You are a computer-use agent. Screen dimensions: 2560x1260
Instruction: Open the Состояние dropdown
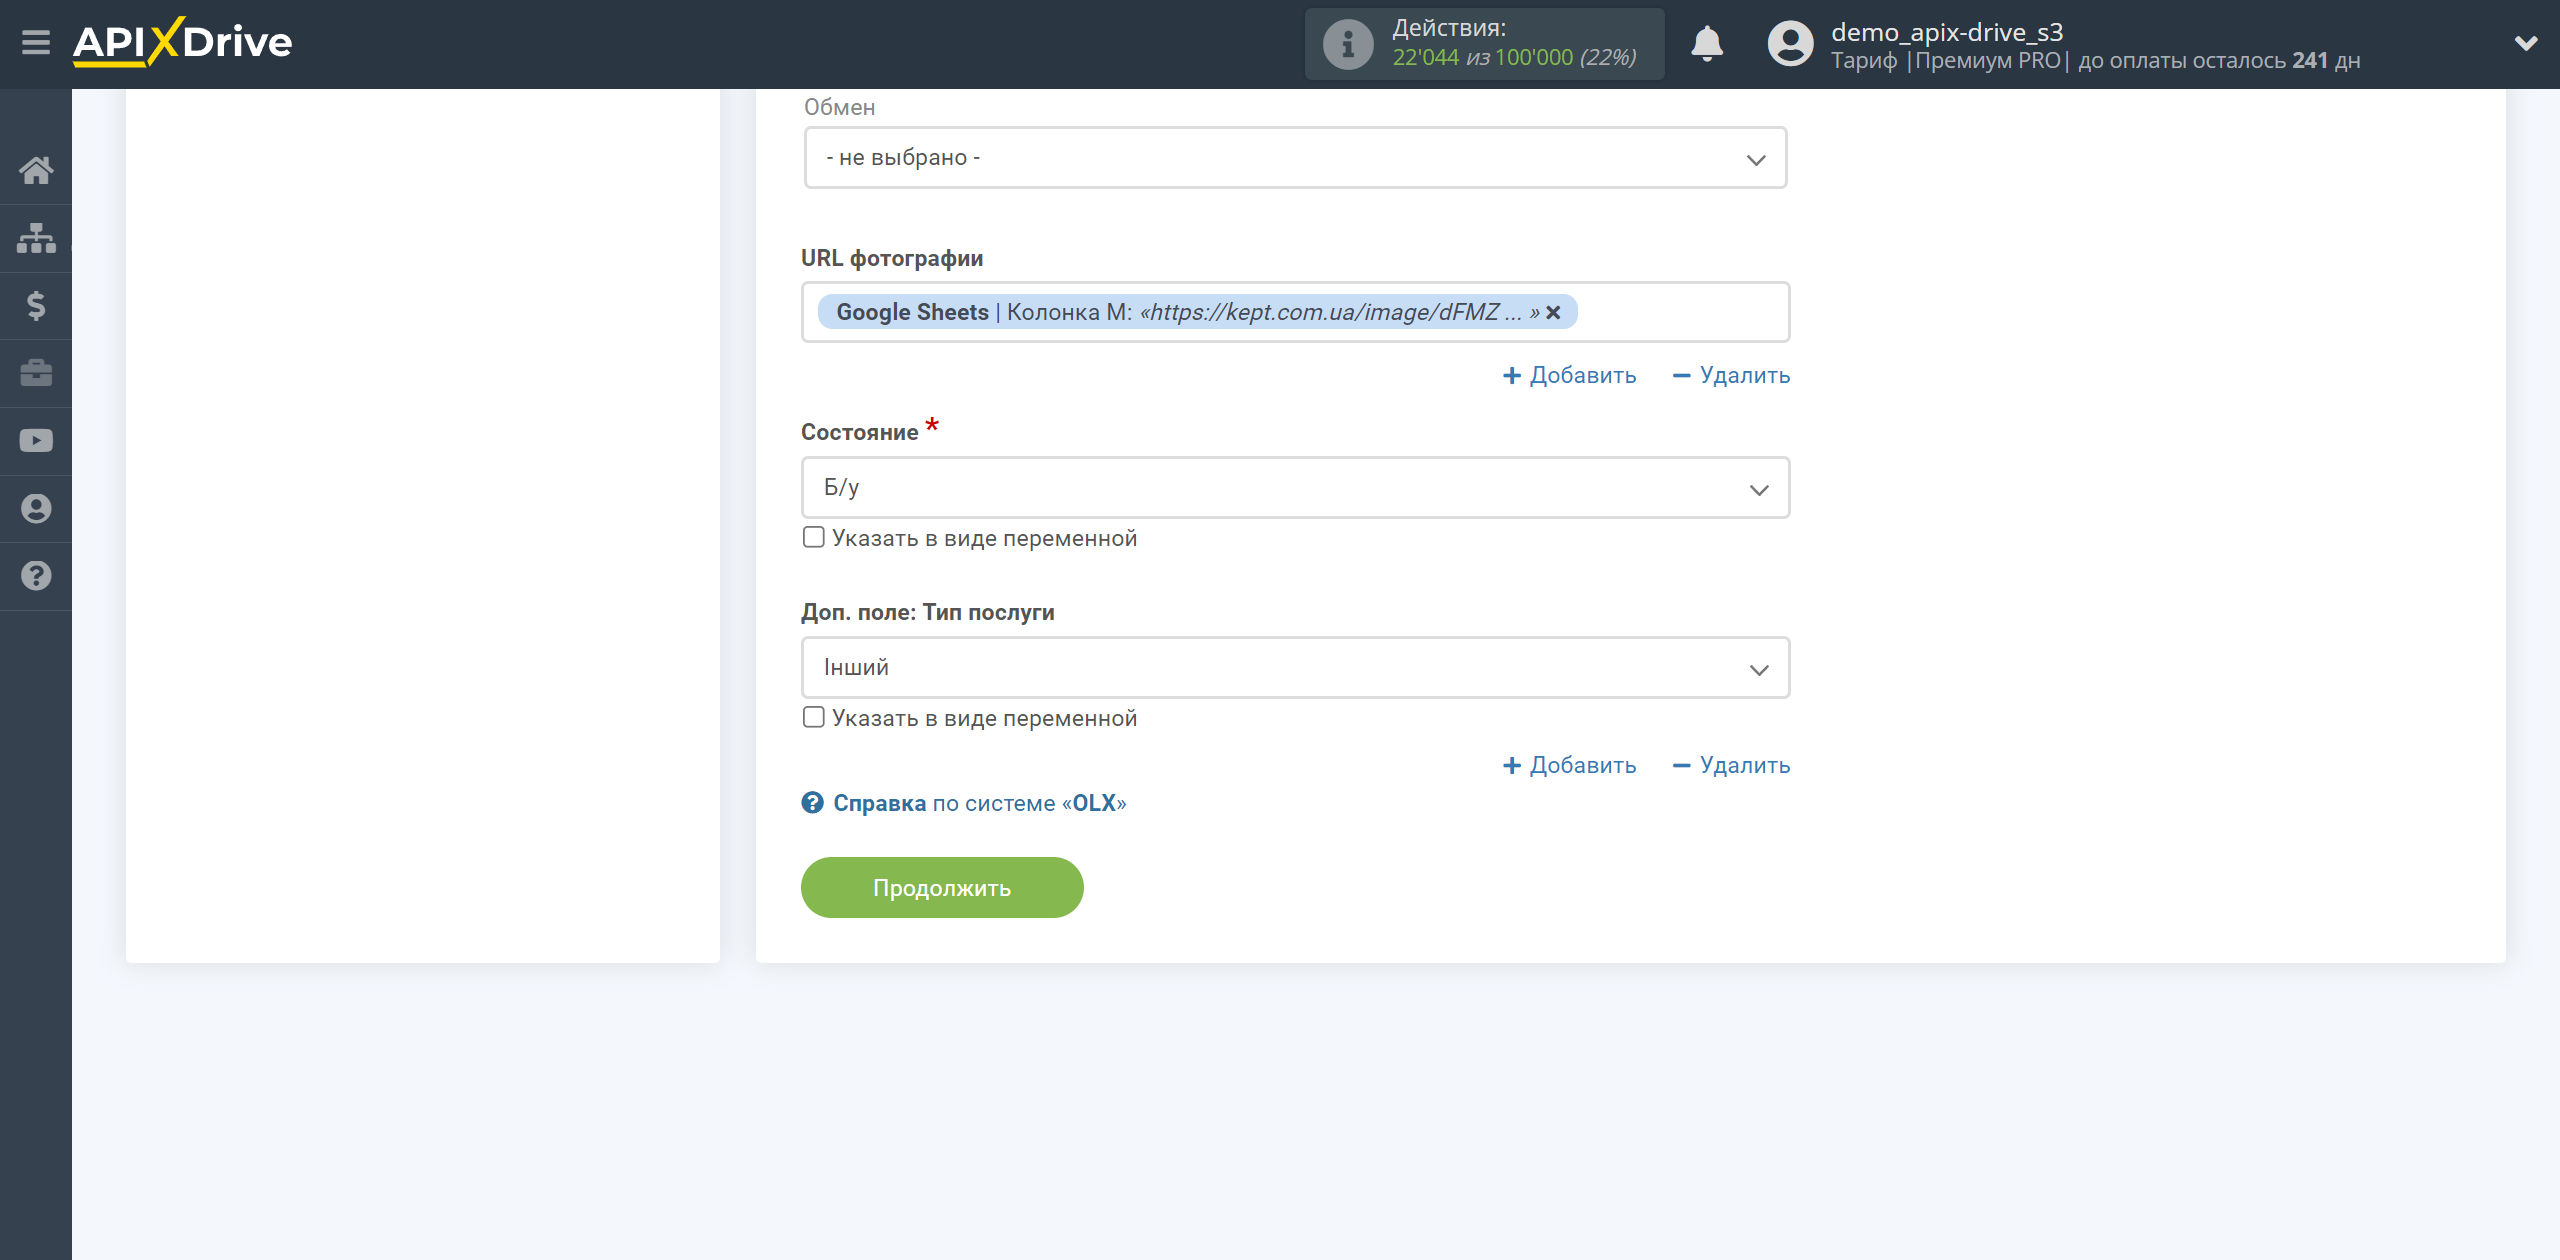pos(1295,488)
